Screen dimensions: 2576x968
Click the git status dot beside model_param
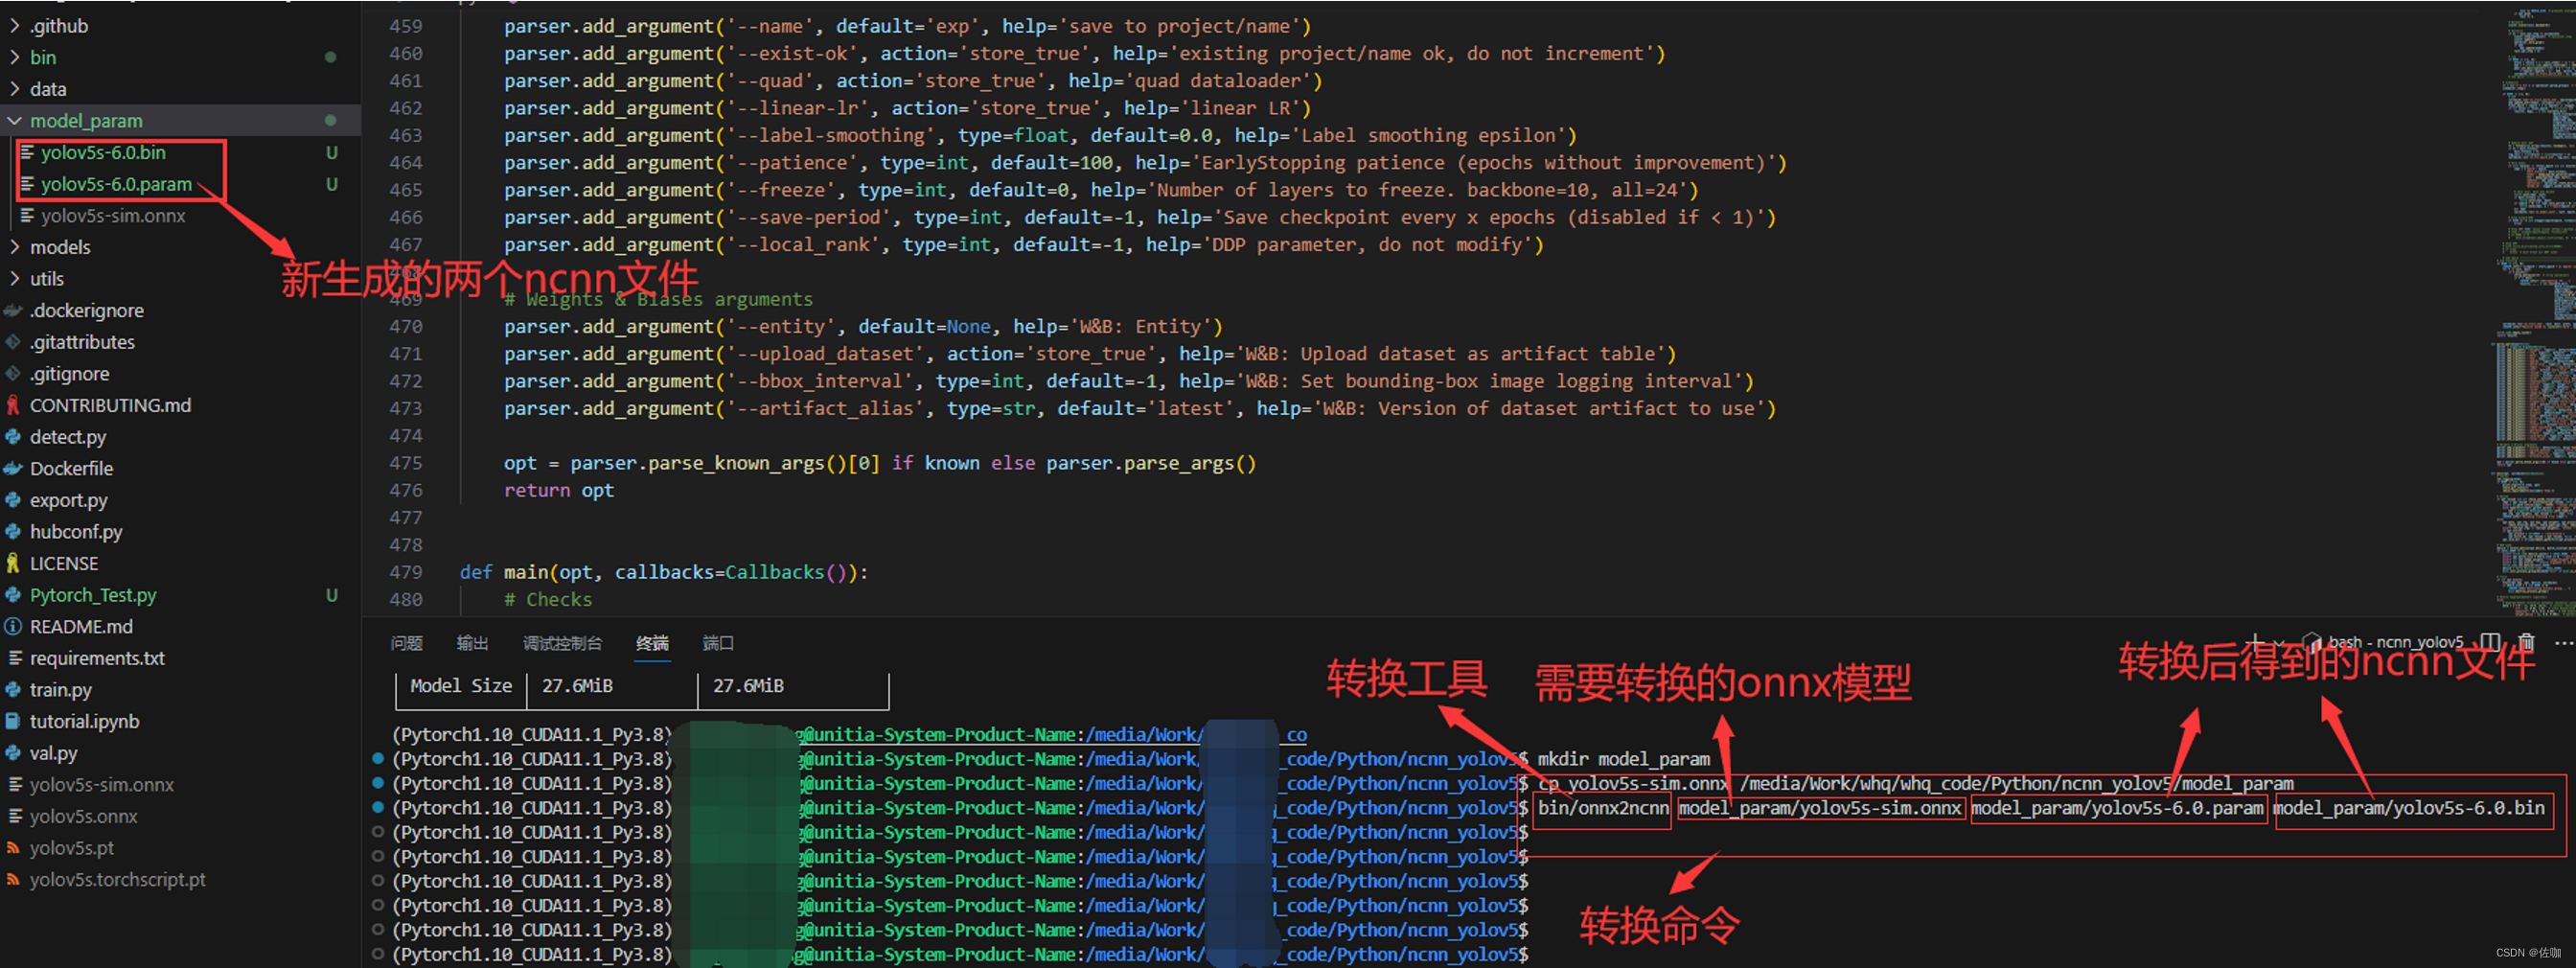(x=330, y=121)
